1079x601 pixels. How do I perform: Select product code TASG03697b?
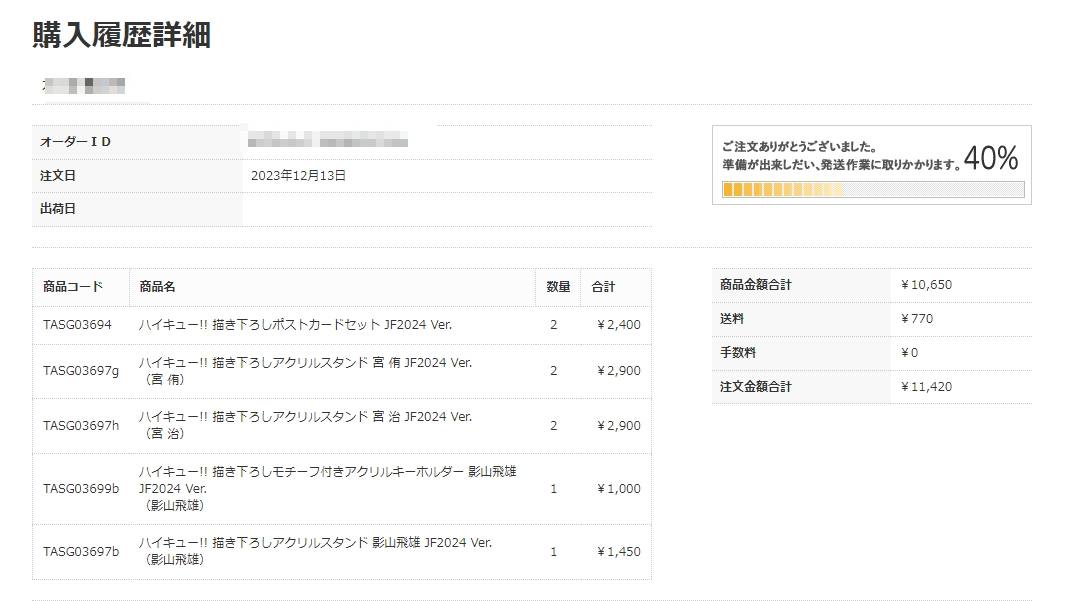click(x=81, y=551)
